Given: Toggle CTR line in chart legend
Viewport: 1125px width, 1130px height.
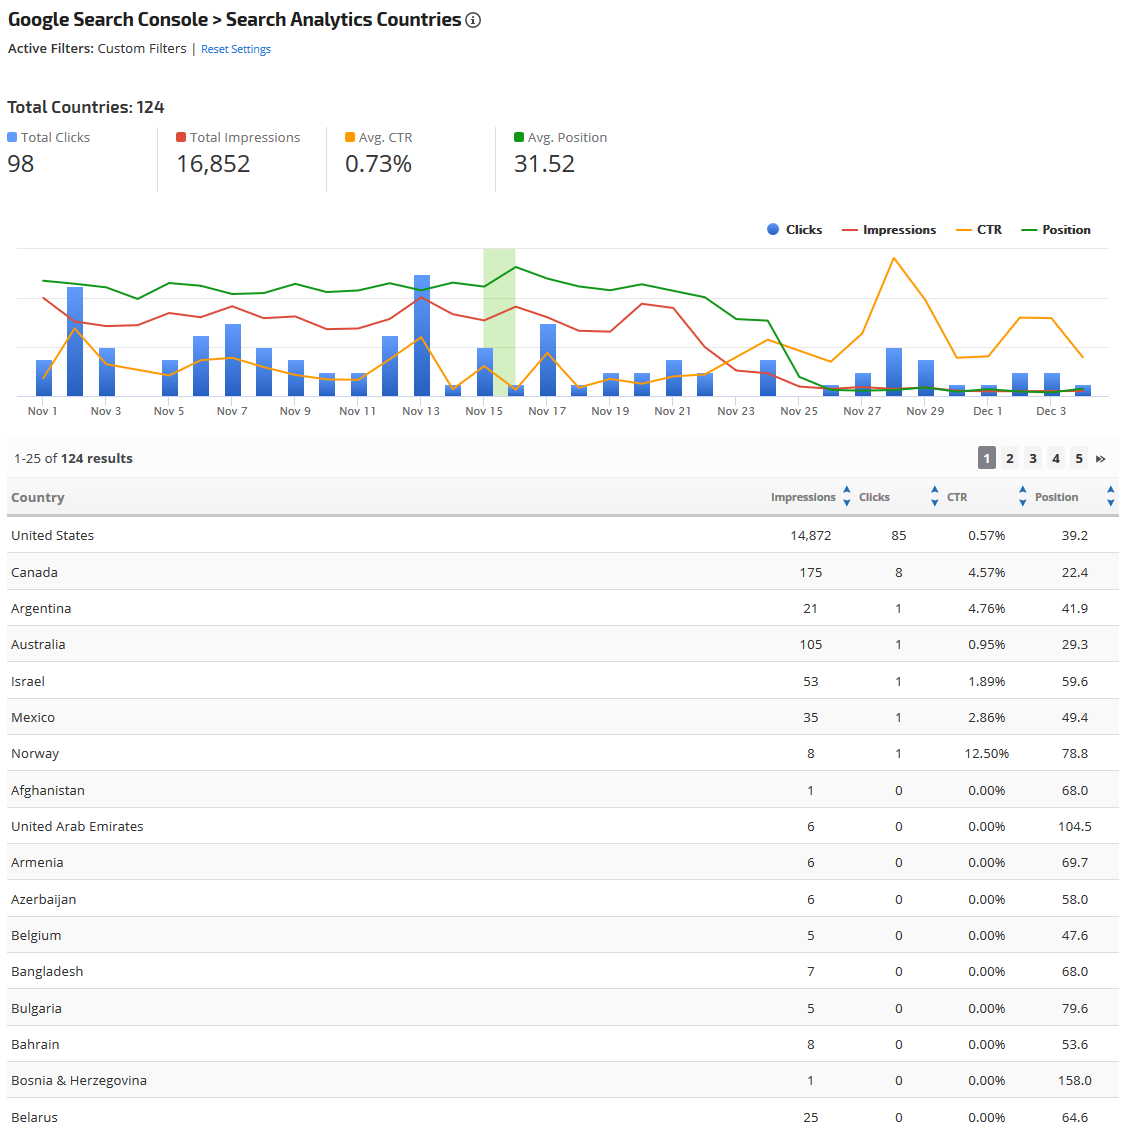Looking at the screenshot, I should 978,230.
